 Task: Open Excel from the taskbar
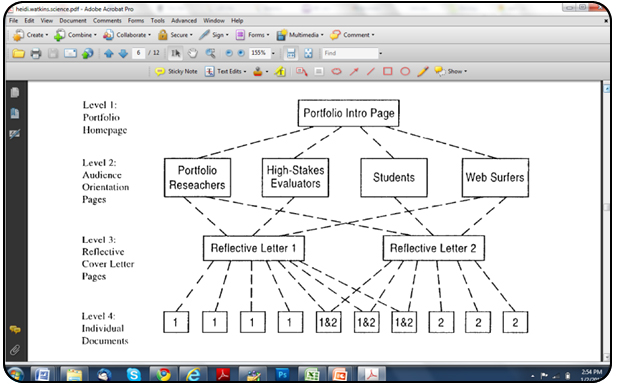[311, 374]
